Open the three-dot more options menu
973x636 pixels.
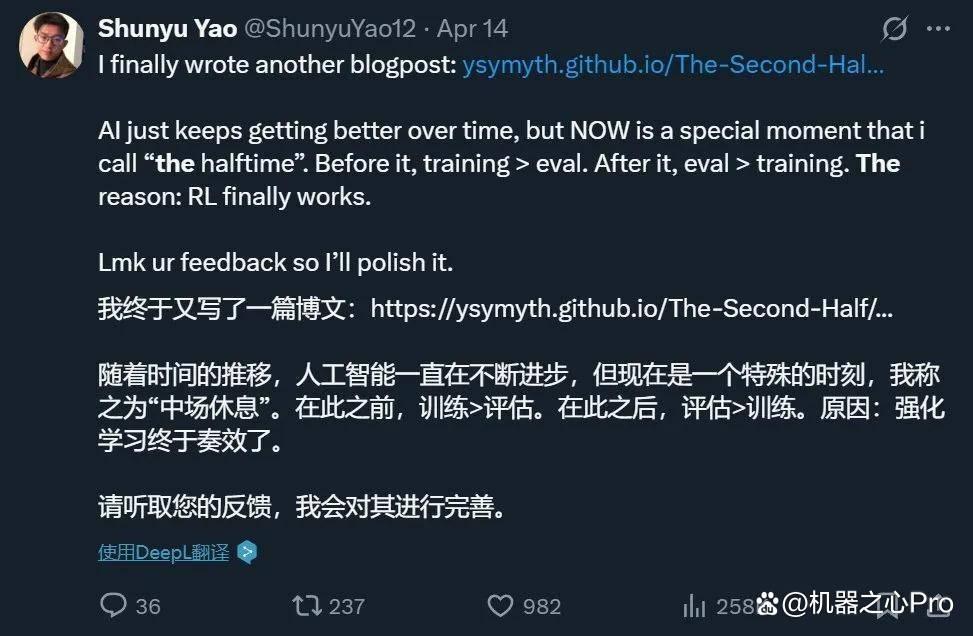click(x=938, y=29)
